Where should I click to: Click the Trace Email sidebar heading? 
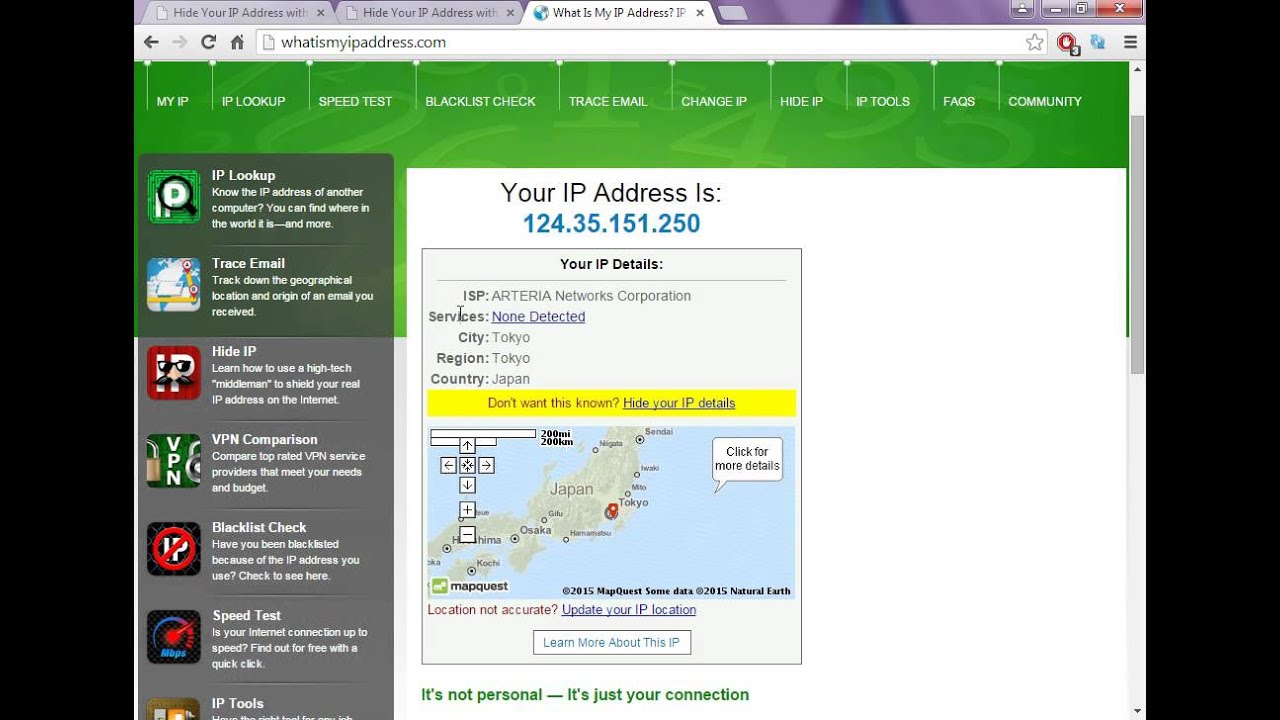tap(248, 263)
